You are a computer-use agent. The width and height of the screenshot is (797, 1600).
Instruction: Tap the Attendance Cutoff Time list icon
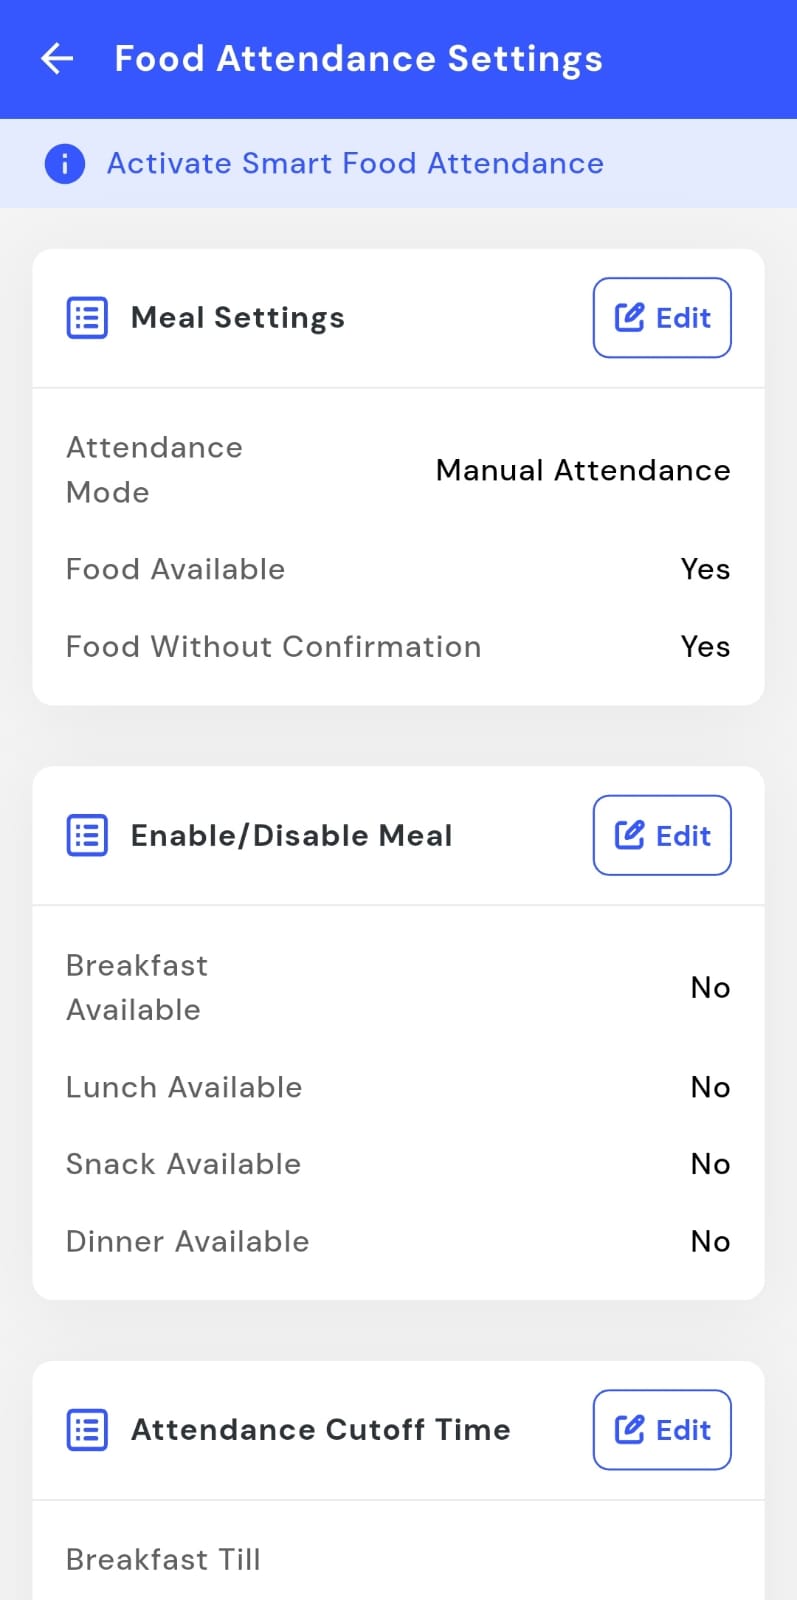pyautogui.click(x=87, y=1430)
